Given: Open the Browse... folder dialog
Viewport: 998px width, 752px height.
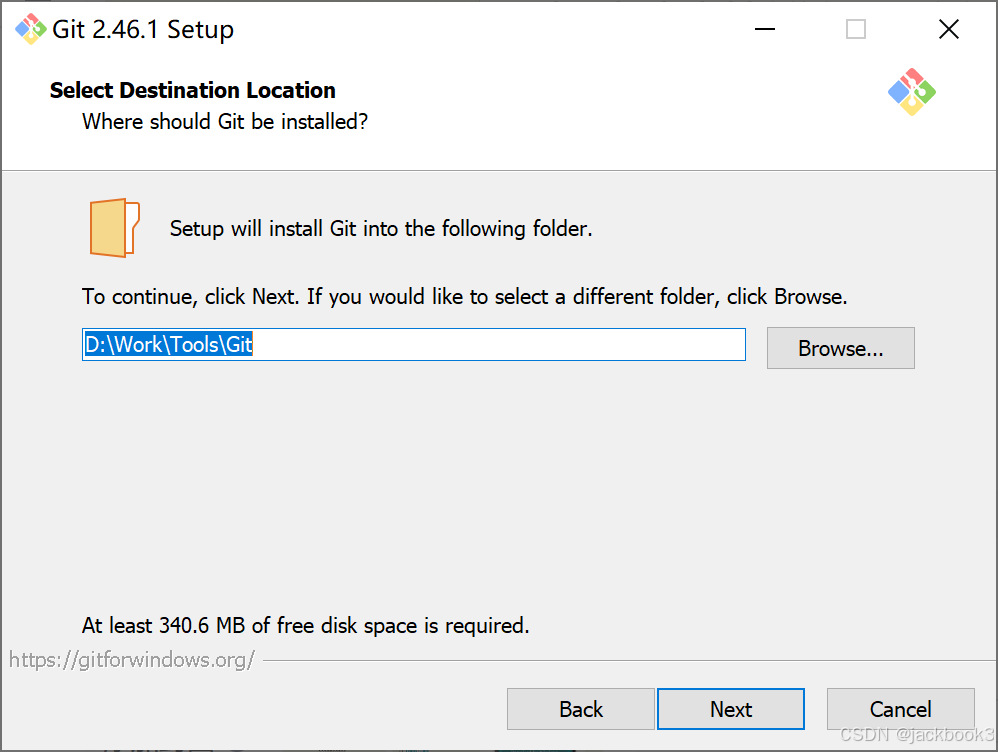Looking at the screenshot, I should pyautogui.click(x=840, y=348).
